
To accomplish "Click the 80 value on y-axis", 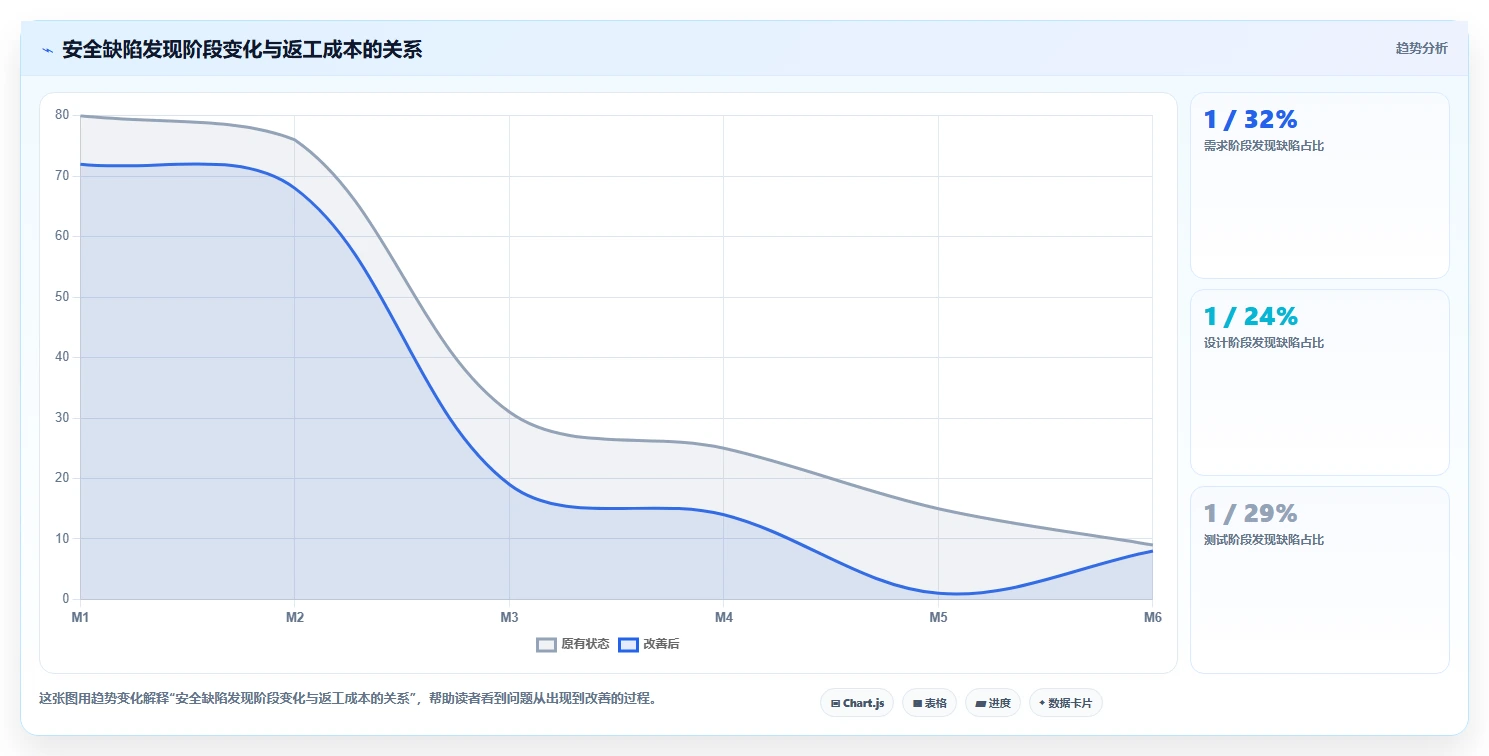I will (x=62, y=115).
